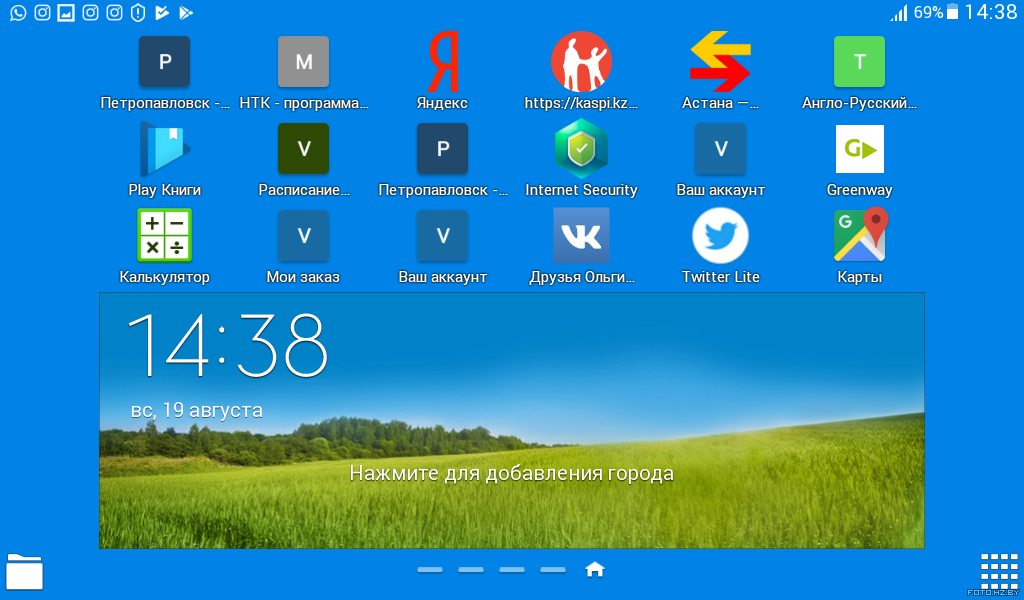Tap the large 14:38 widget clock
This screenshot has width=1024, height=600.
(x=227, y=345)
